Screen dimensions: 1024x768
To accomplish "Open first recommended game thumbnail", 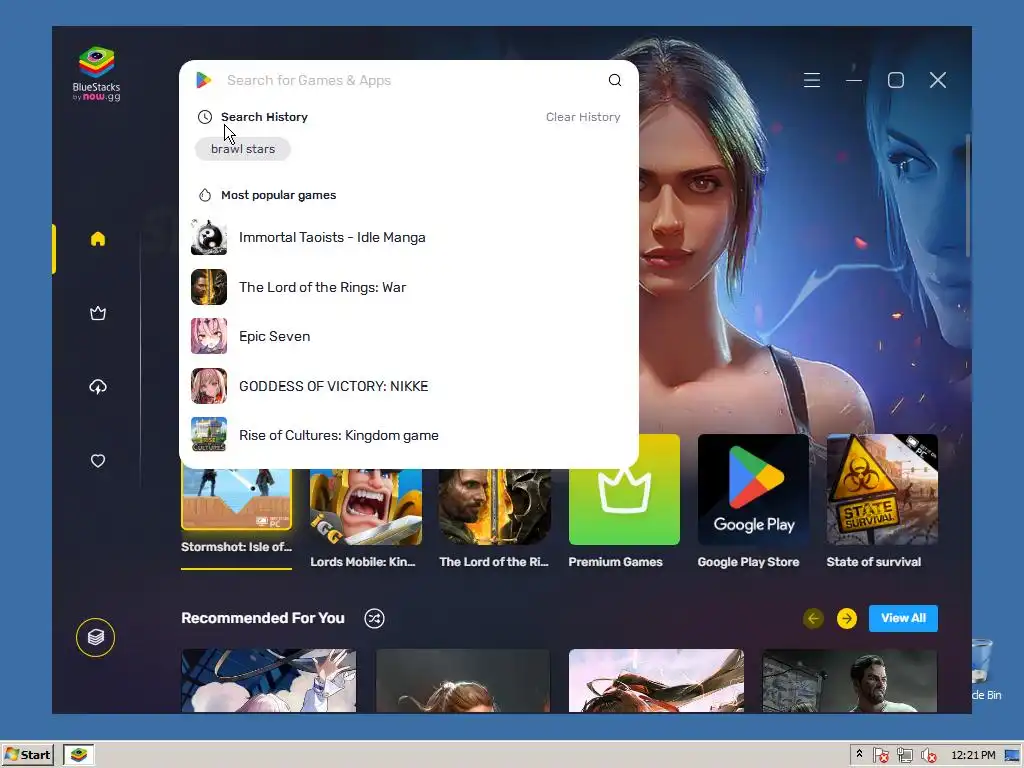I will tap(269, 680).
